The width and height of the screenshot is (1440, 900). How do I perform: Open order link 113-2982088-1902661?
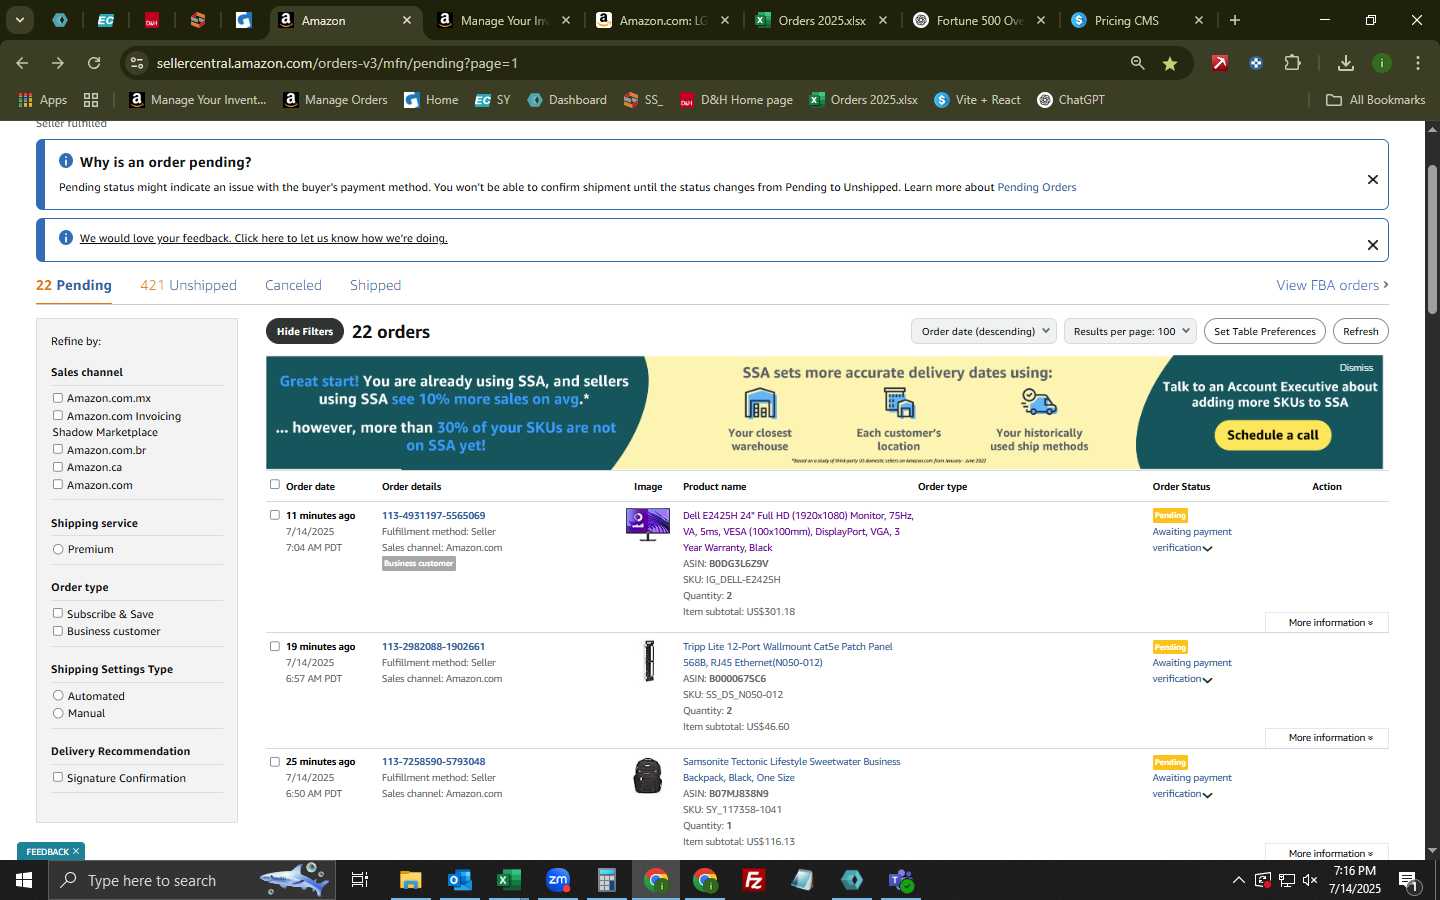coord(433,646)
